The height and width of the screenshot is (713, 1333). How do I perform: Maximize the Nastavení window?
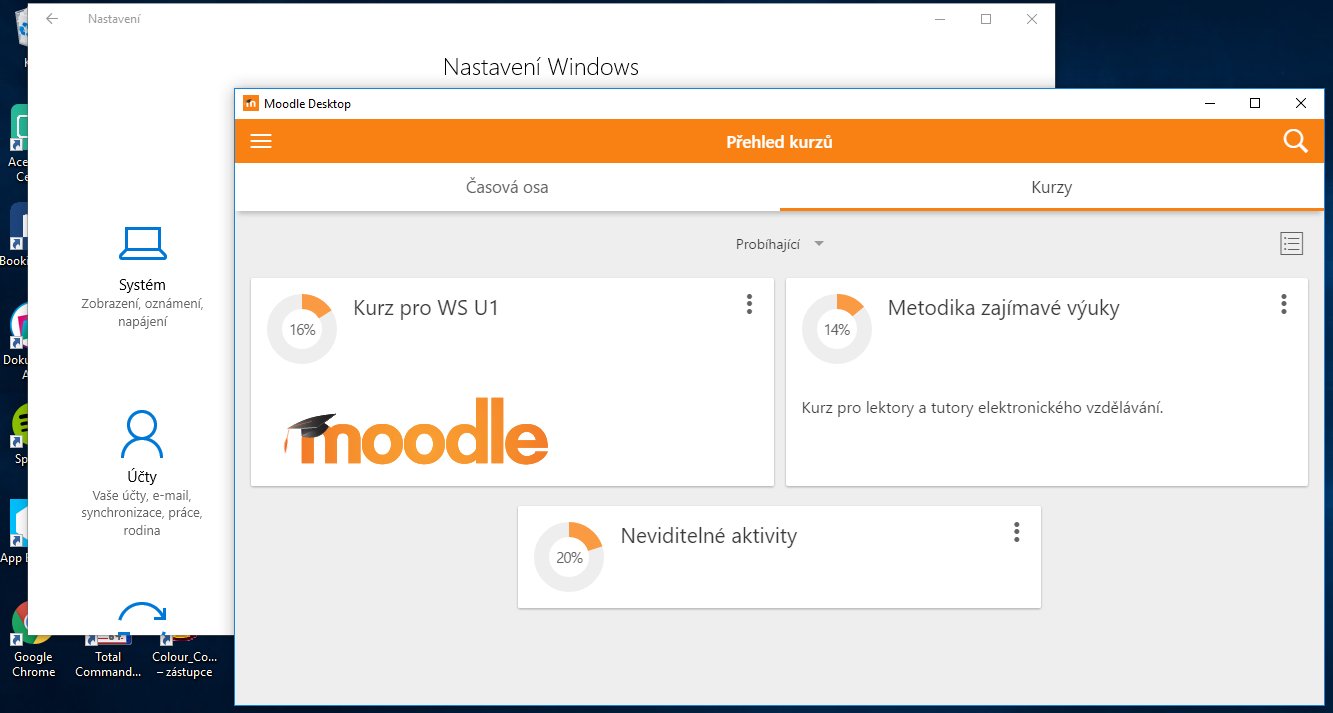[986, 18]
